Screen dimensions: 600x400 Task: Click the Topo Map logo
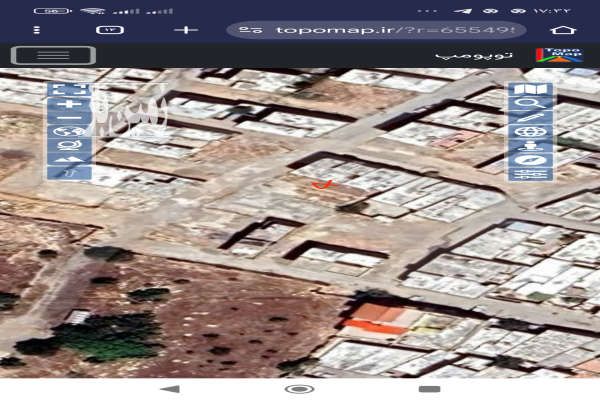(559, 55)
